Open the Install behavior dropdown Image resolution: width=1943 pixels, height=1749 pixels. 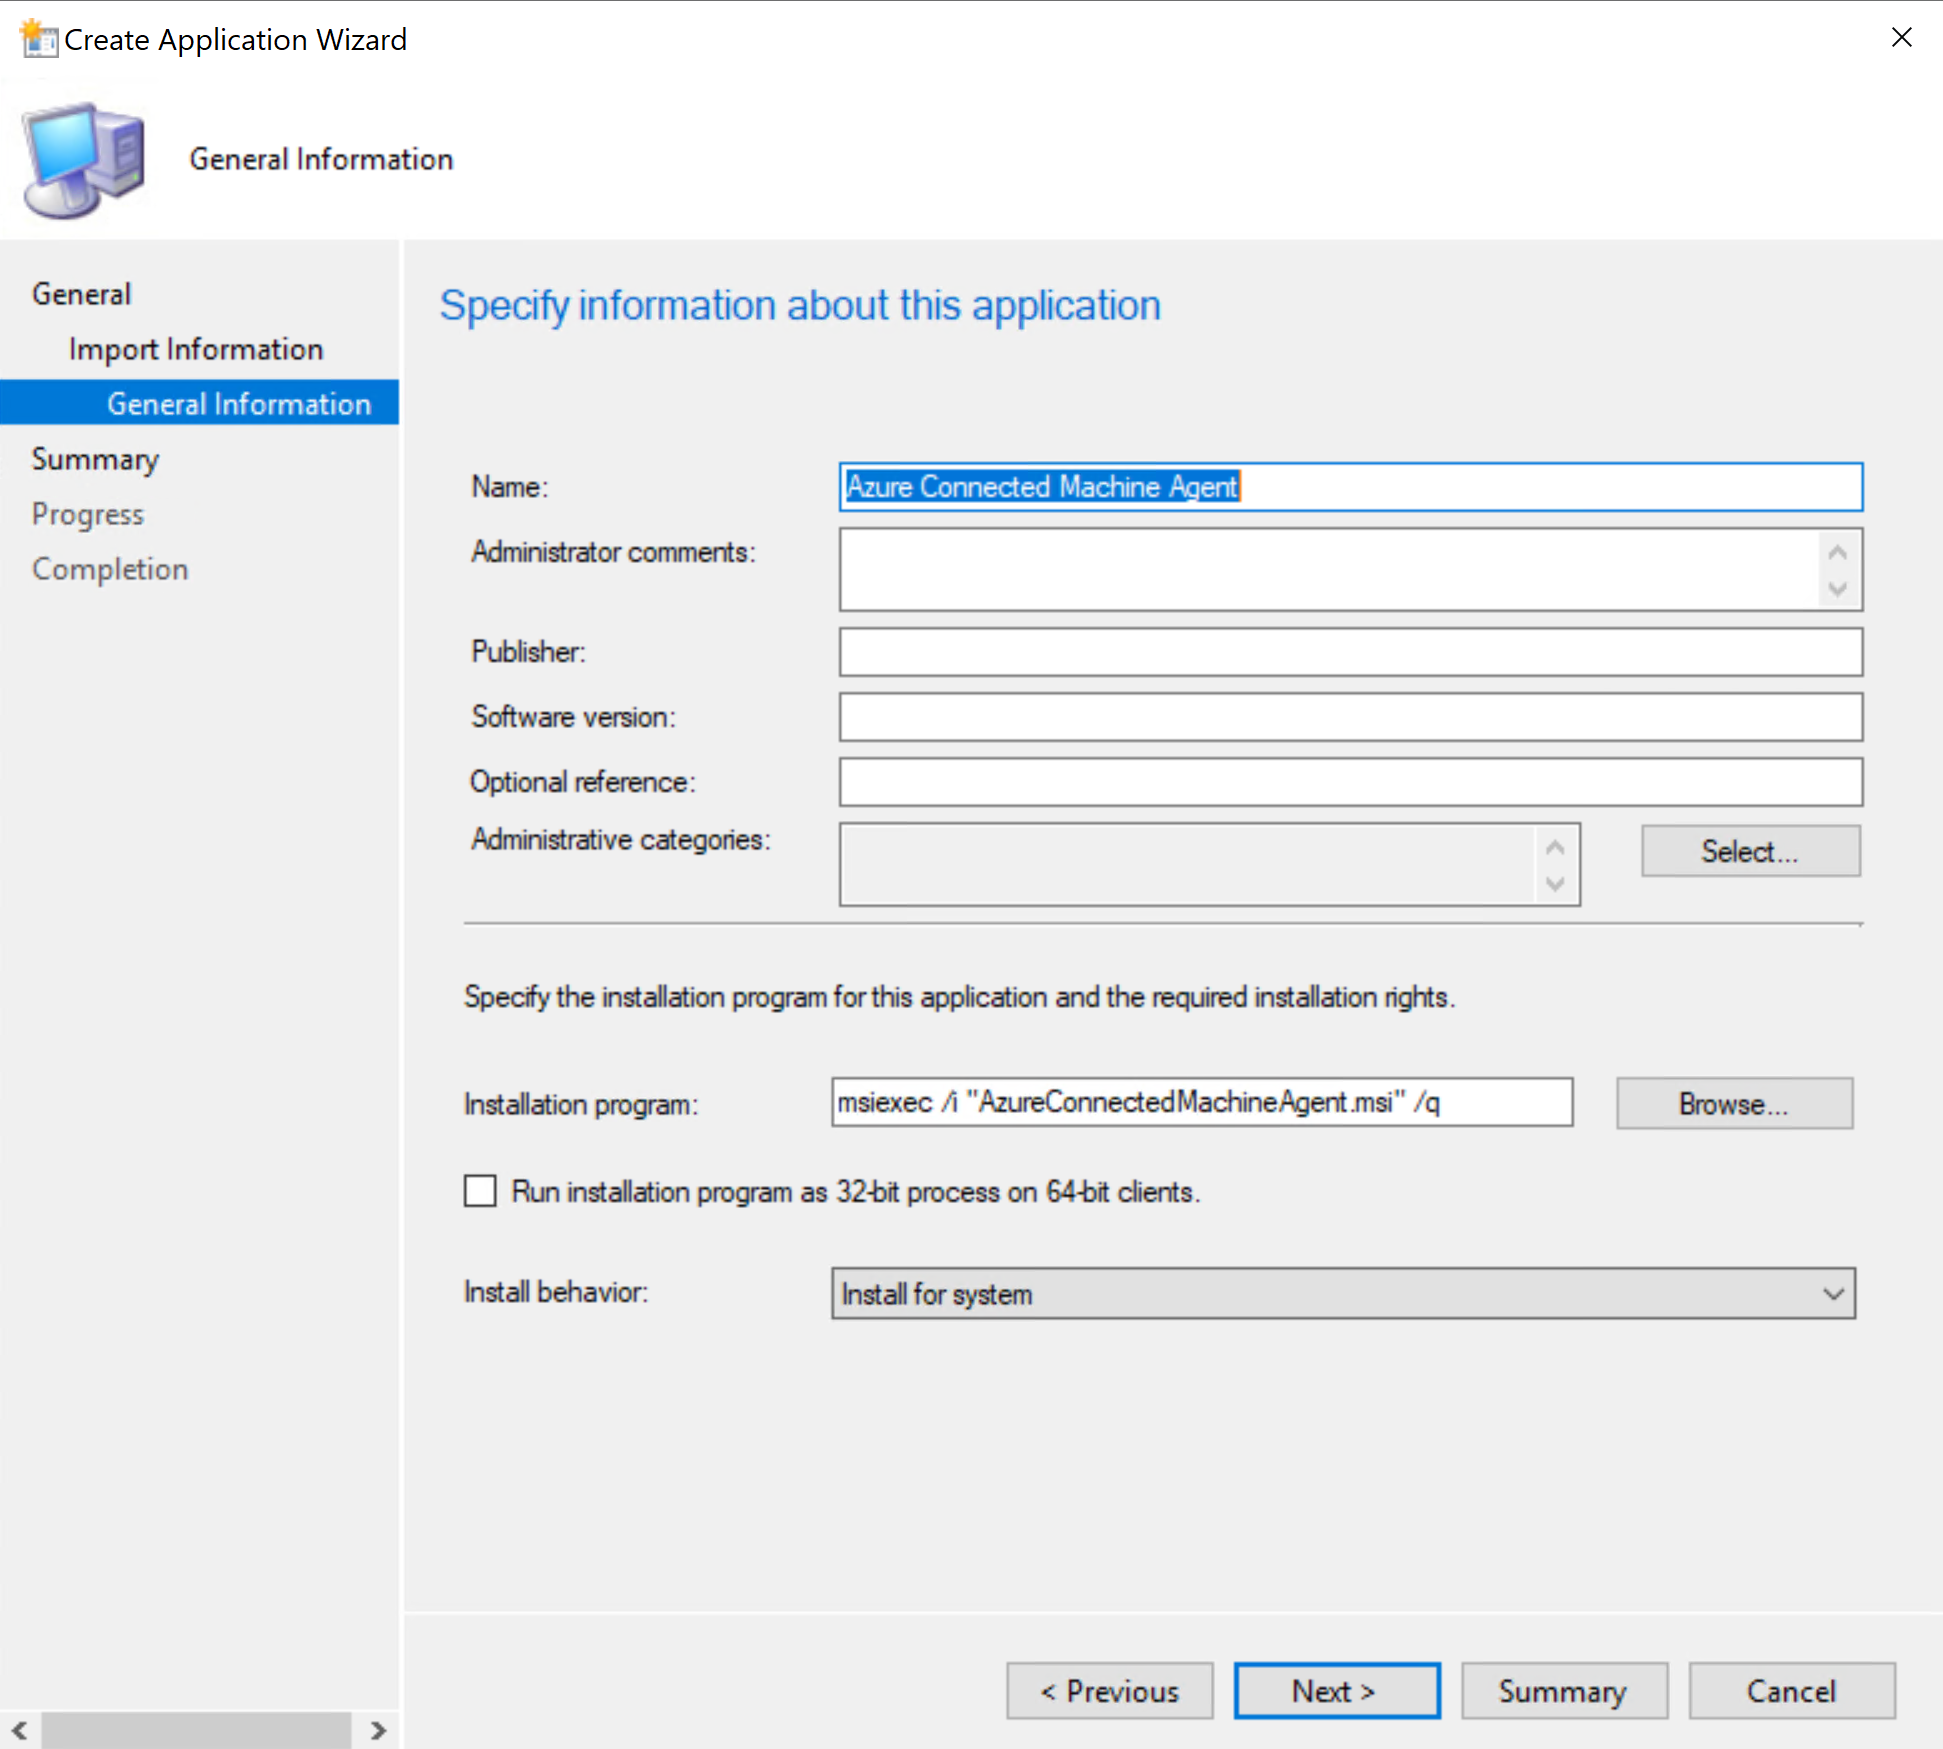[x=1342, y=1293]
